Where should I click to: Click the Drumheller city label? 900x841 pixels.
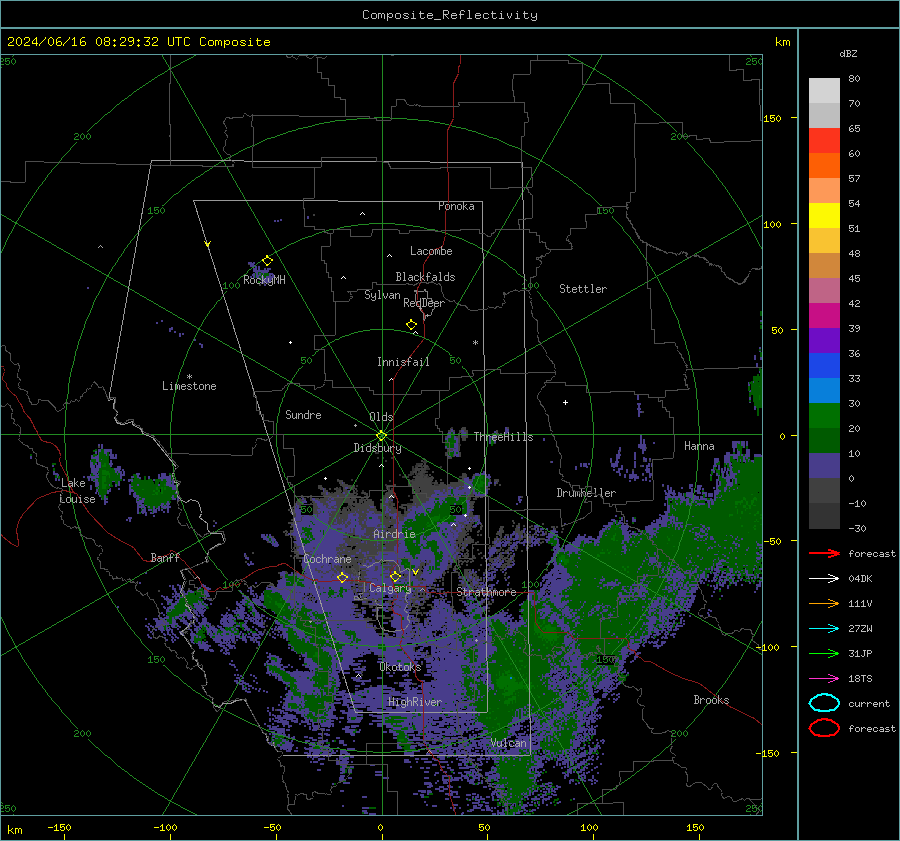[x=586, y=493]
